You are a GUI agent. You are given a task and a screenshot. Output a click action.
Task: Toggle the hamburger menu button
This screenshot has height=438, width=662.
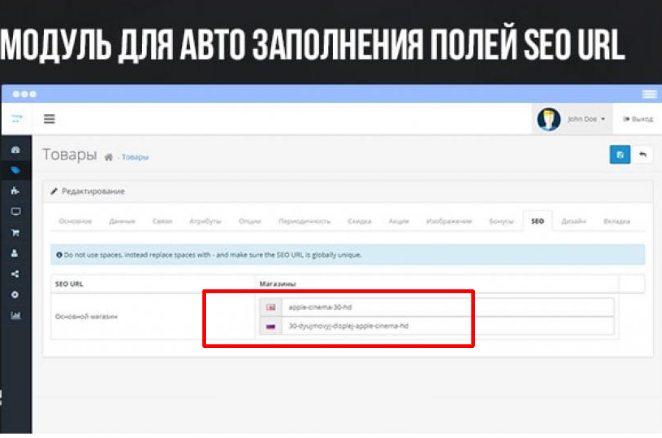[49, 119]
